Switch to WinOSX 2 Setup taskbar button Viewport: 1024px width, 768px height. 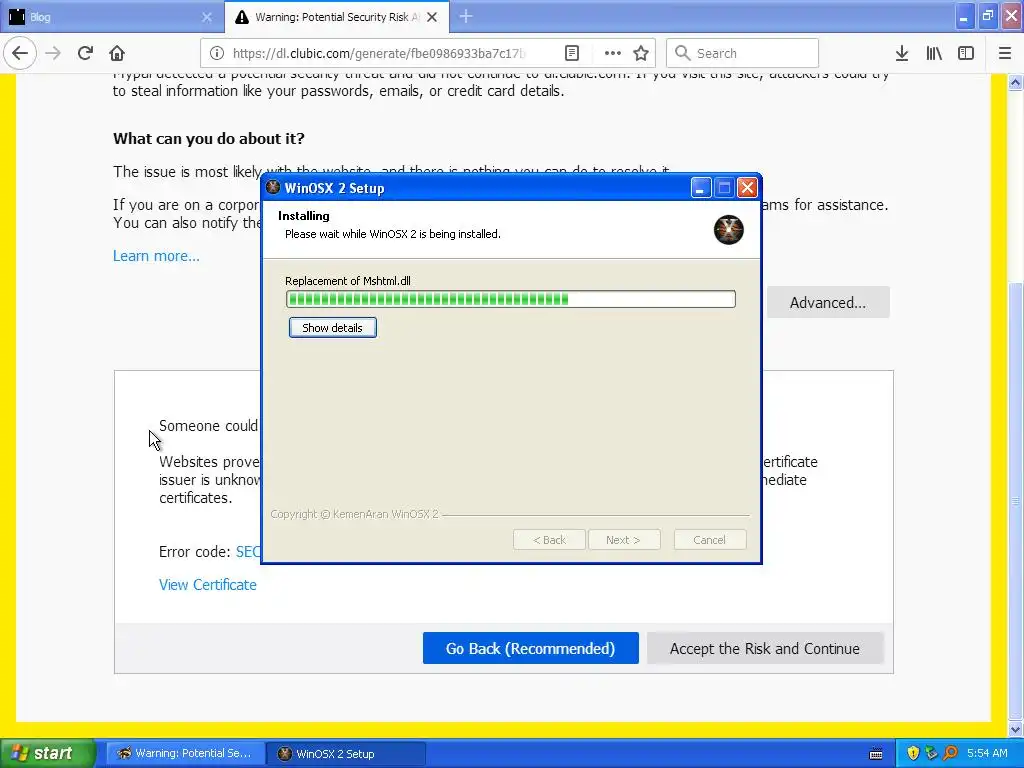pyautogui.click(x=346, y=754)
